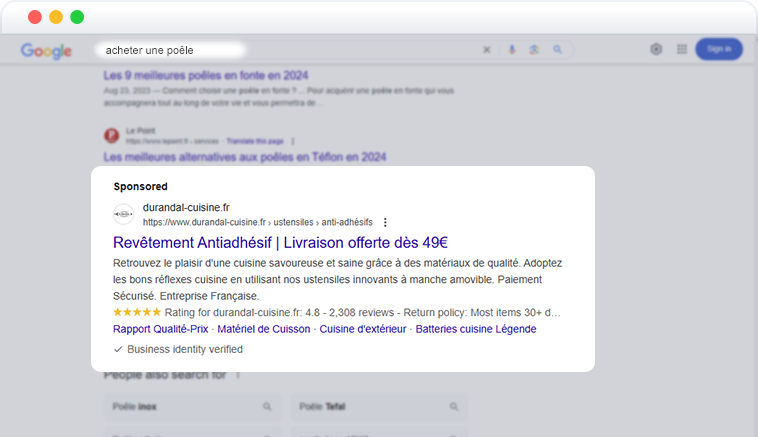Screen dimensions: 758x437
Task: Click the Sign in button
Action: click(719, 49)
